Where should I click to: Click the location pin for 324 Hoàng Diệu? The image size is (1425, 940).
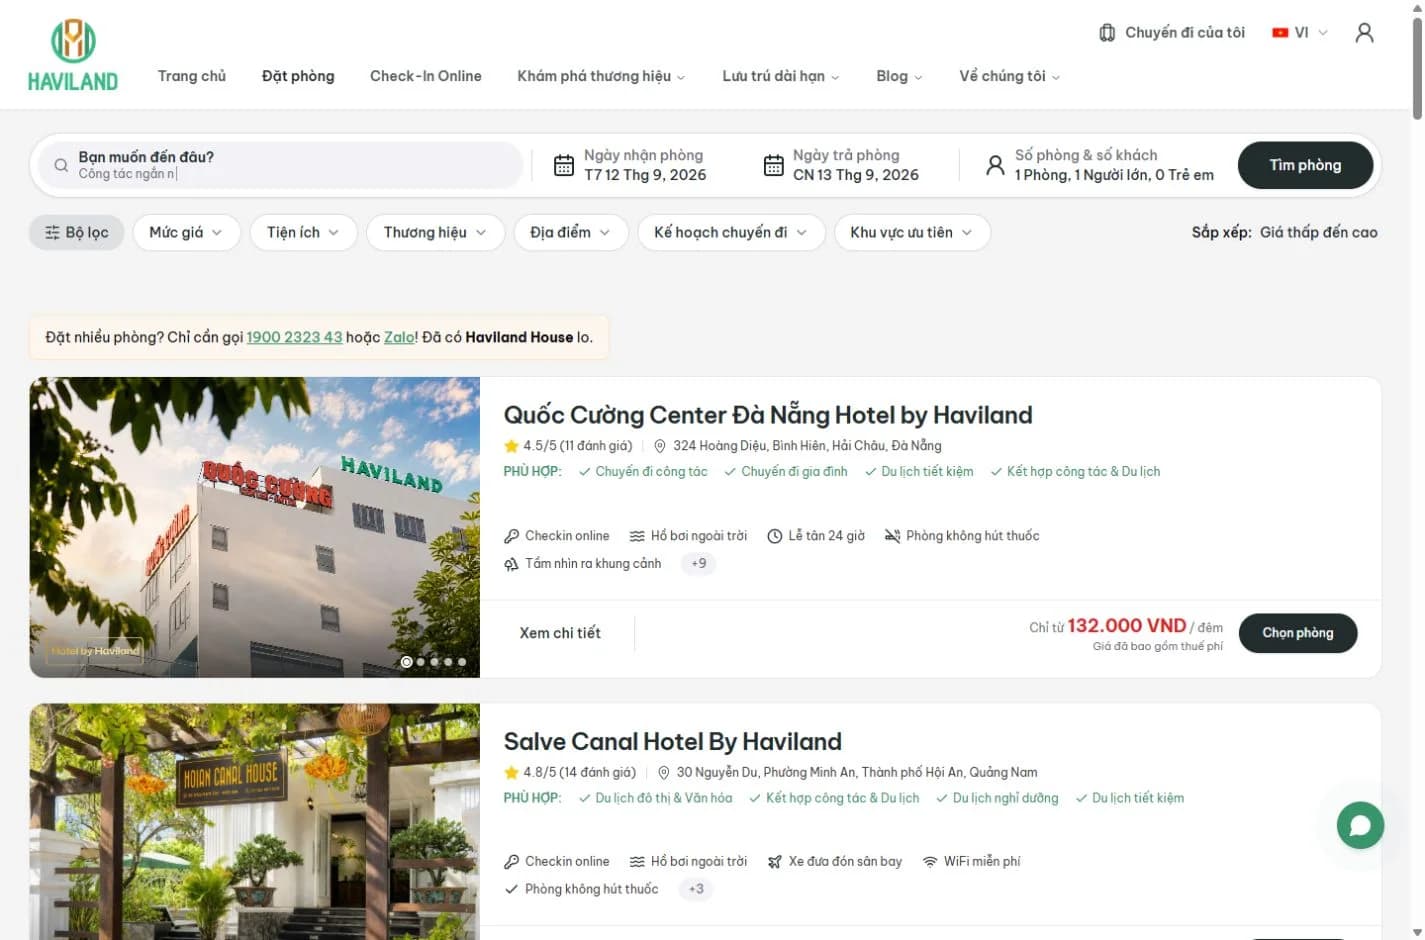pyautogui.click(x=660, y=446)
